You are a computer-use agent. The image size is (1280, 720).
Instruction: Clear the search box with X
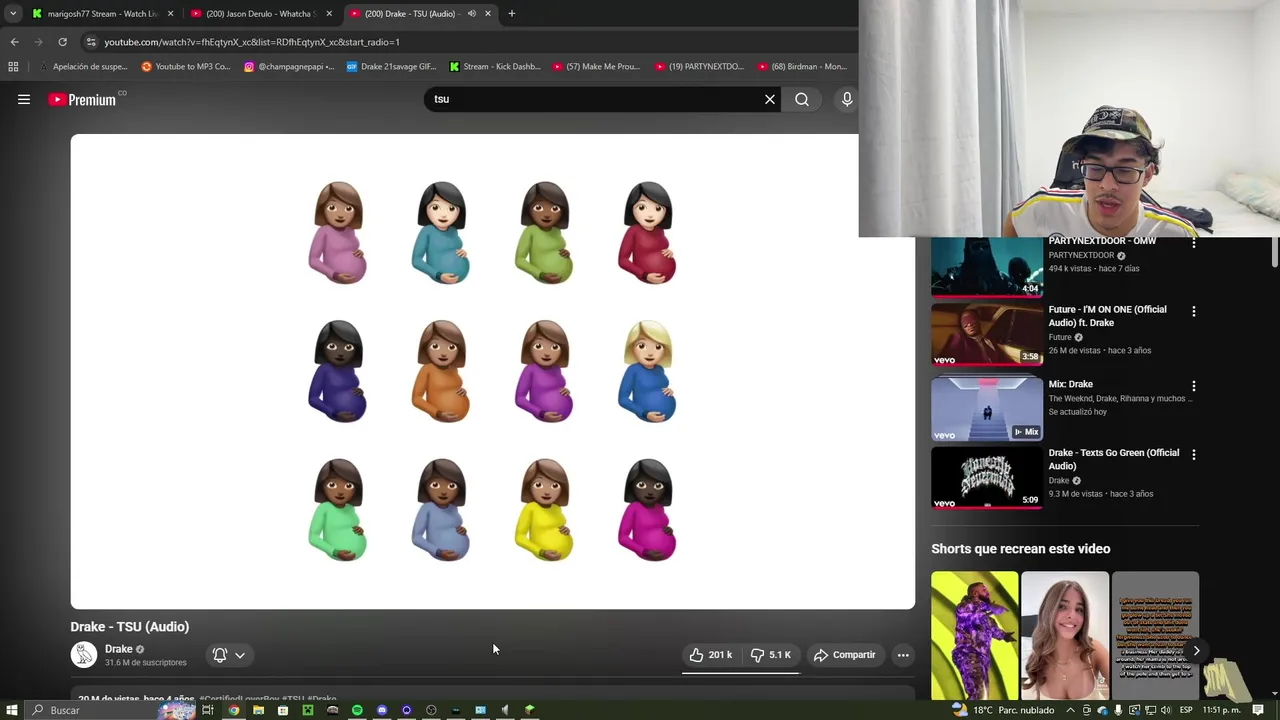[x=770, y=99]
